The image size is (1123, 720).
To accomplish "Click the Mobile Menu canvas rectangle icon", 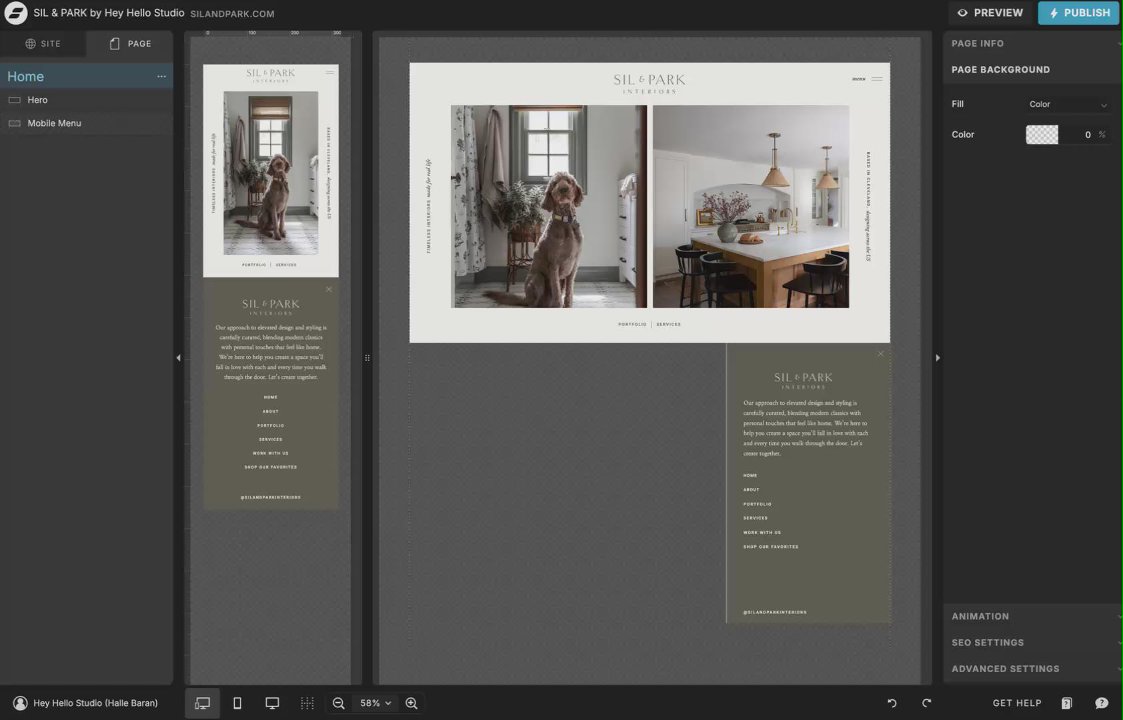I will [x=14, y=123].
